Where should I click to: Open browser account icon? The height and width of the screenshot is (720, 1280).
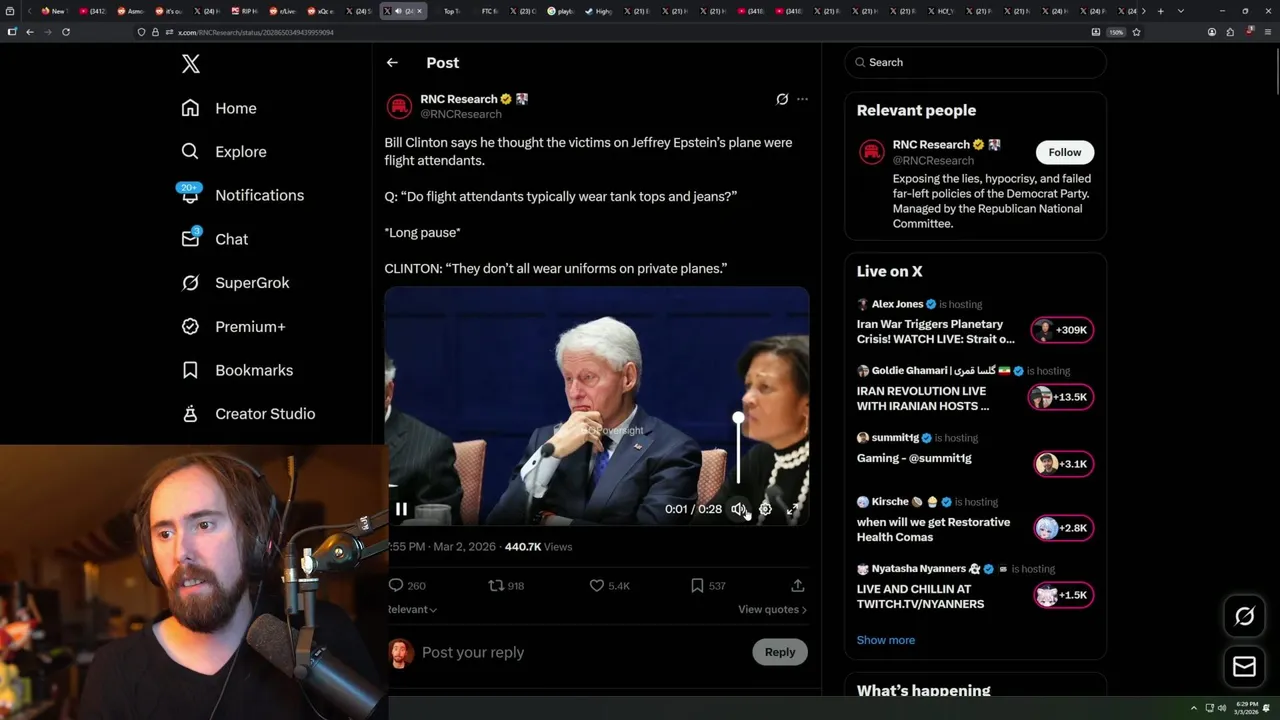[1212, 32]
